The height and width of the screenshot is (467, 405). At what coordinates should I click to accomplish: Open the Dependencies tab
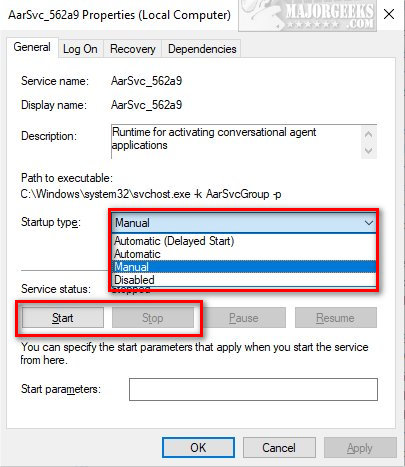pyautogui.click(x=202, y=49)
